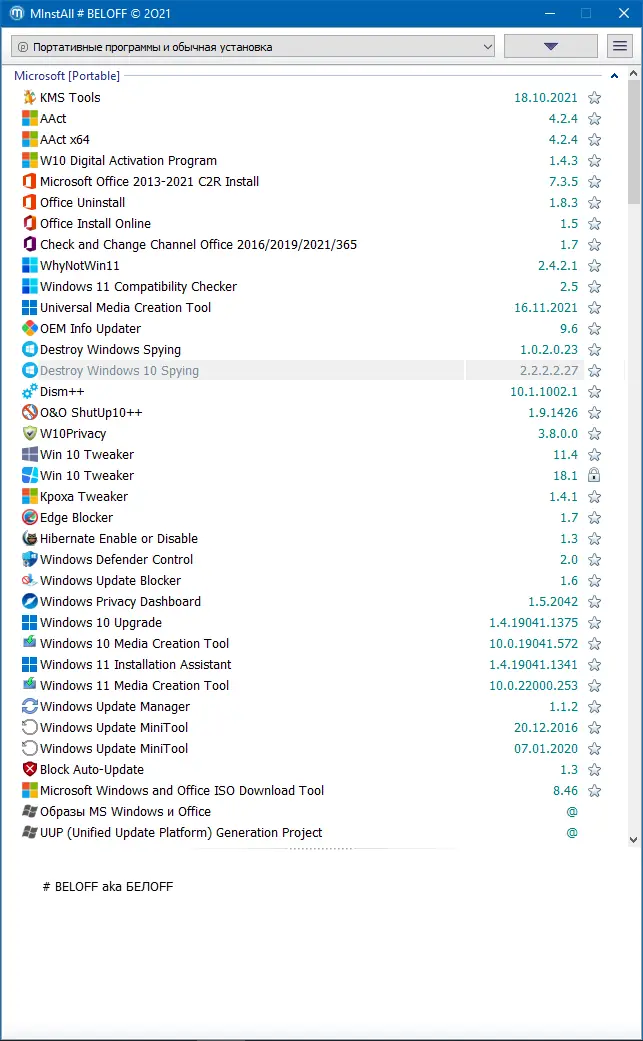This screenshot has width=643, height=1041.
Task: Toggle the star next to Dism++
Action: pyautogui.click(x=595, y=392)
